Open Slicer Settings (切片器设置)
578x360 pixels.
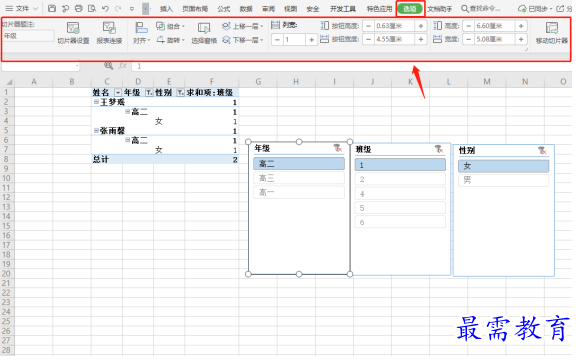[x=73, y=33]
